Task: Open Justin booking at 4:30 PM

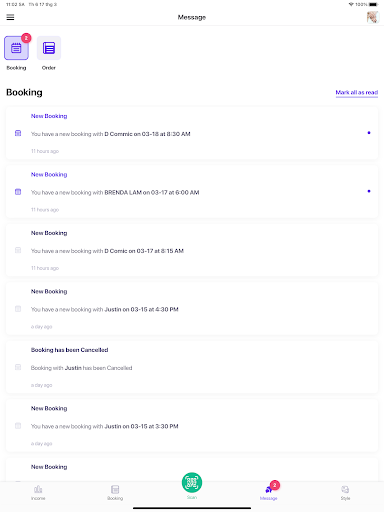Action: (x=192, y=309)
